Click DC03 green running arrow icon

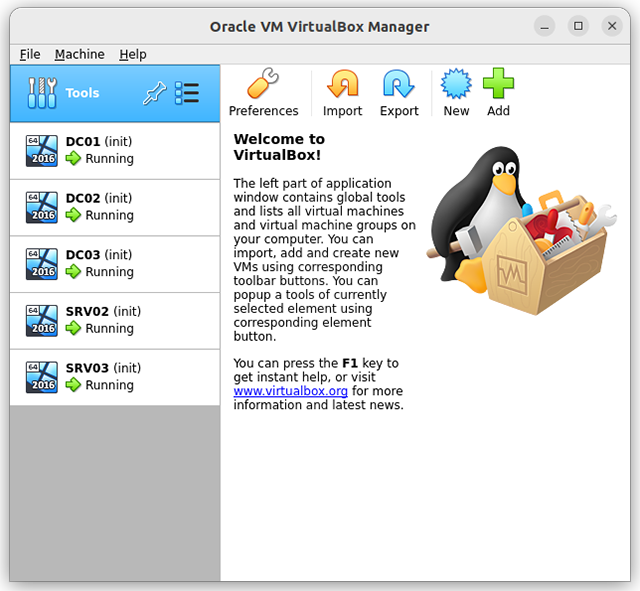pos(73,271)
